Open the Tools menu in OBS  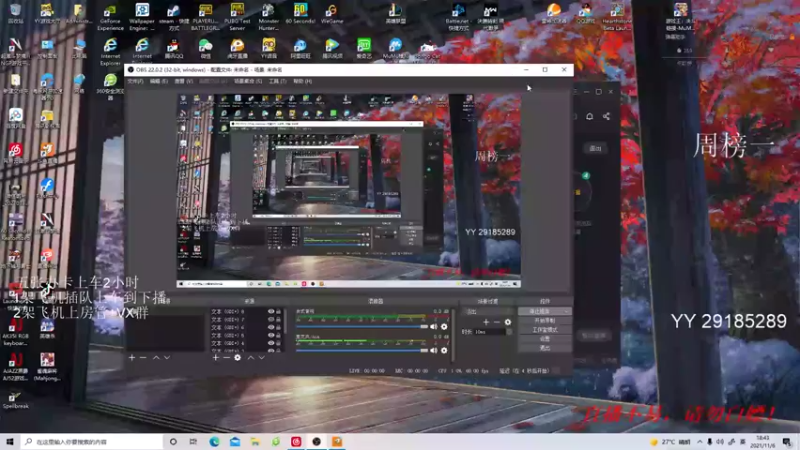(x=278, y=81)
